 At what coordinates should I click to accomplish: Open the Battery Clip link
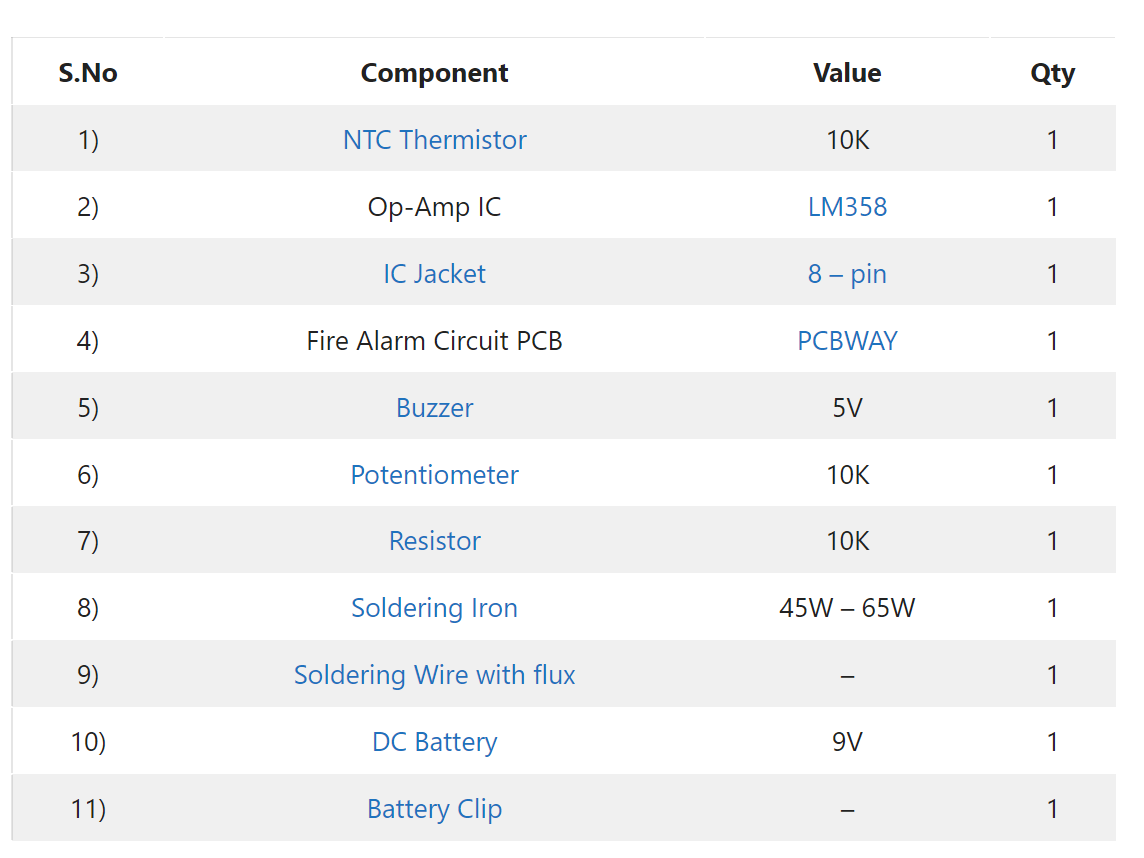click(434, 808)
